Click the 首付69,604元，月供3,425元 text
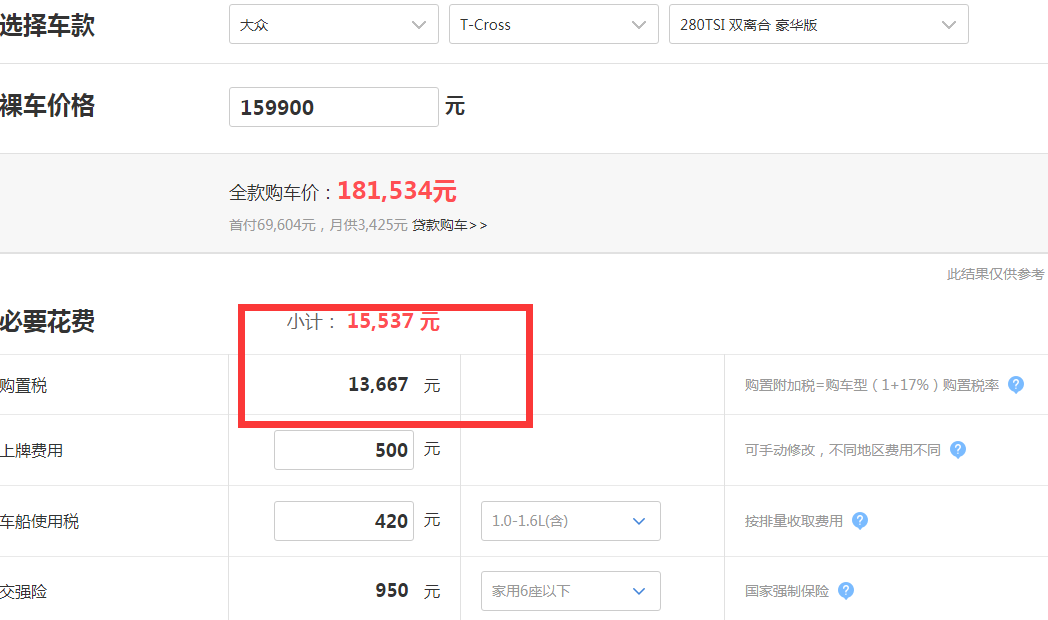This screenshot has width=1048, height=620. [318, 225]
